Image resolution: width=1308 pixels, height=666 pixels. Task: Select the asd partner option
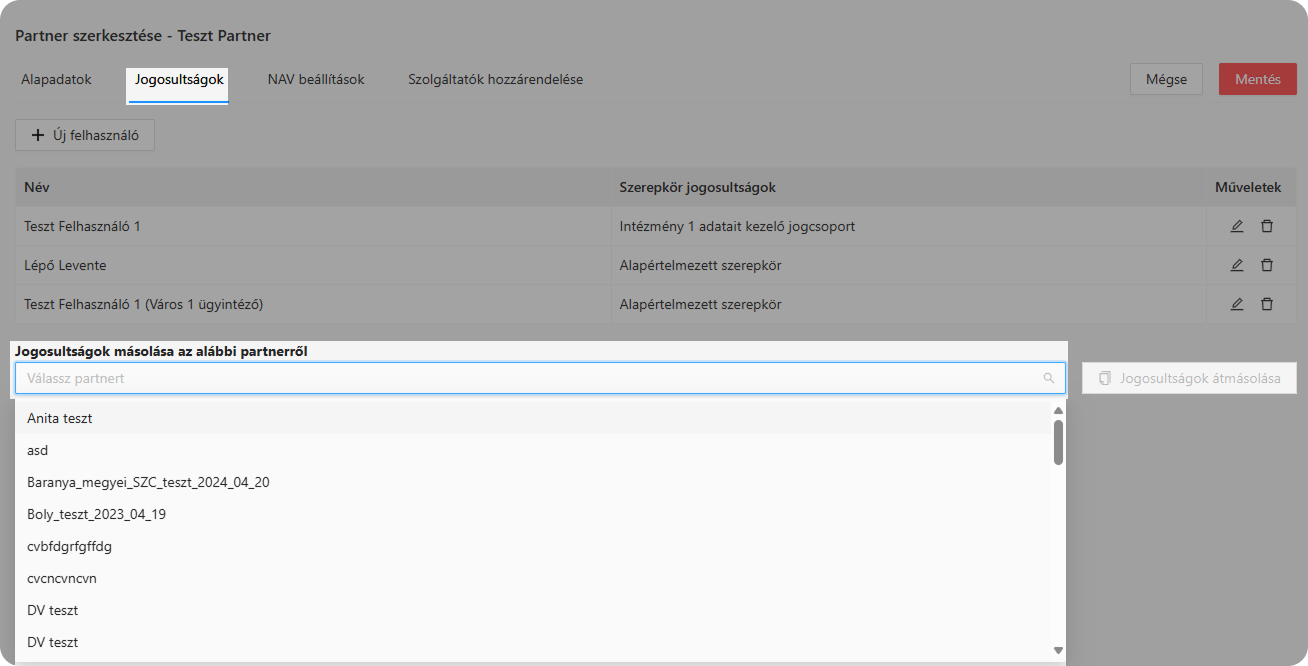click(38, 450)
